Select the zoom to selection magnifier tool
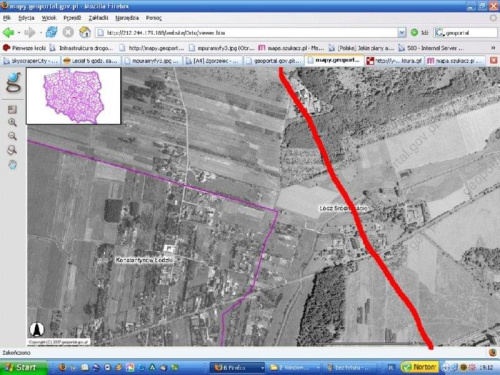The height and width of the screenshot is (375, 500). pyautogui.click(x=12, y=150)
